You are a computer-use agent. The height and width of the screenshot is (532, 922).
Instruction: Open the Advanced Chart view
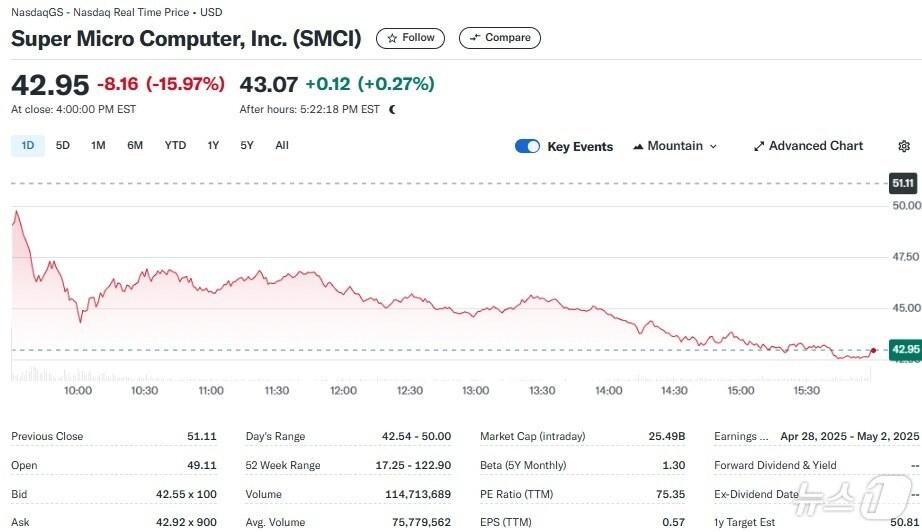pyautogui.click(x=807, y=146)
